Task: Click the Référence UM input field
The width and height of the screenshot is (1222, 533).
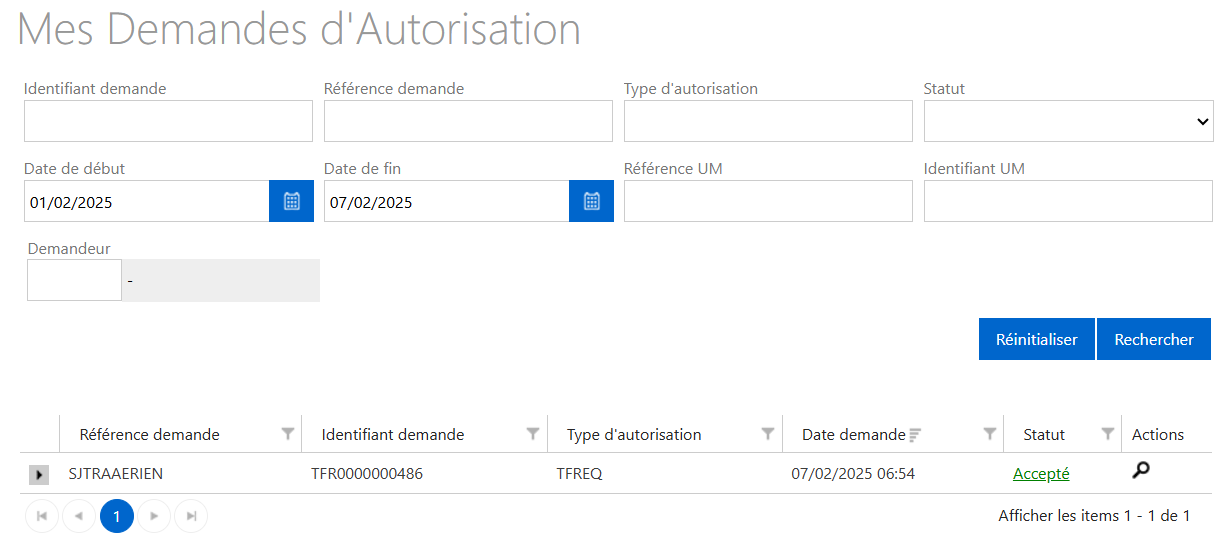Action: coord(768,201)
